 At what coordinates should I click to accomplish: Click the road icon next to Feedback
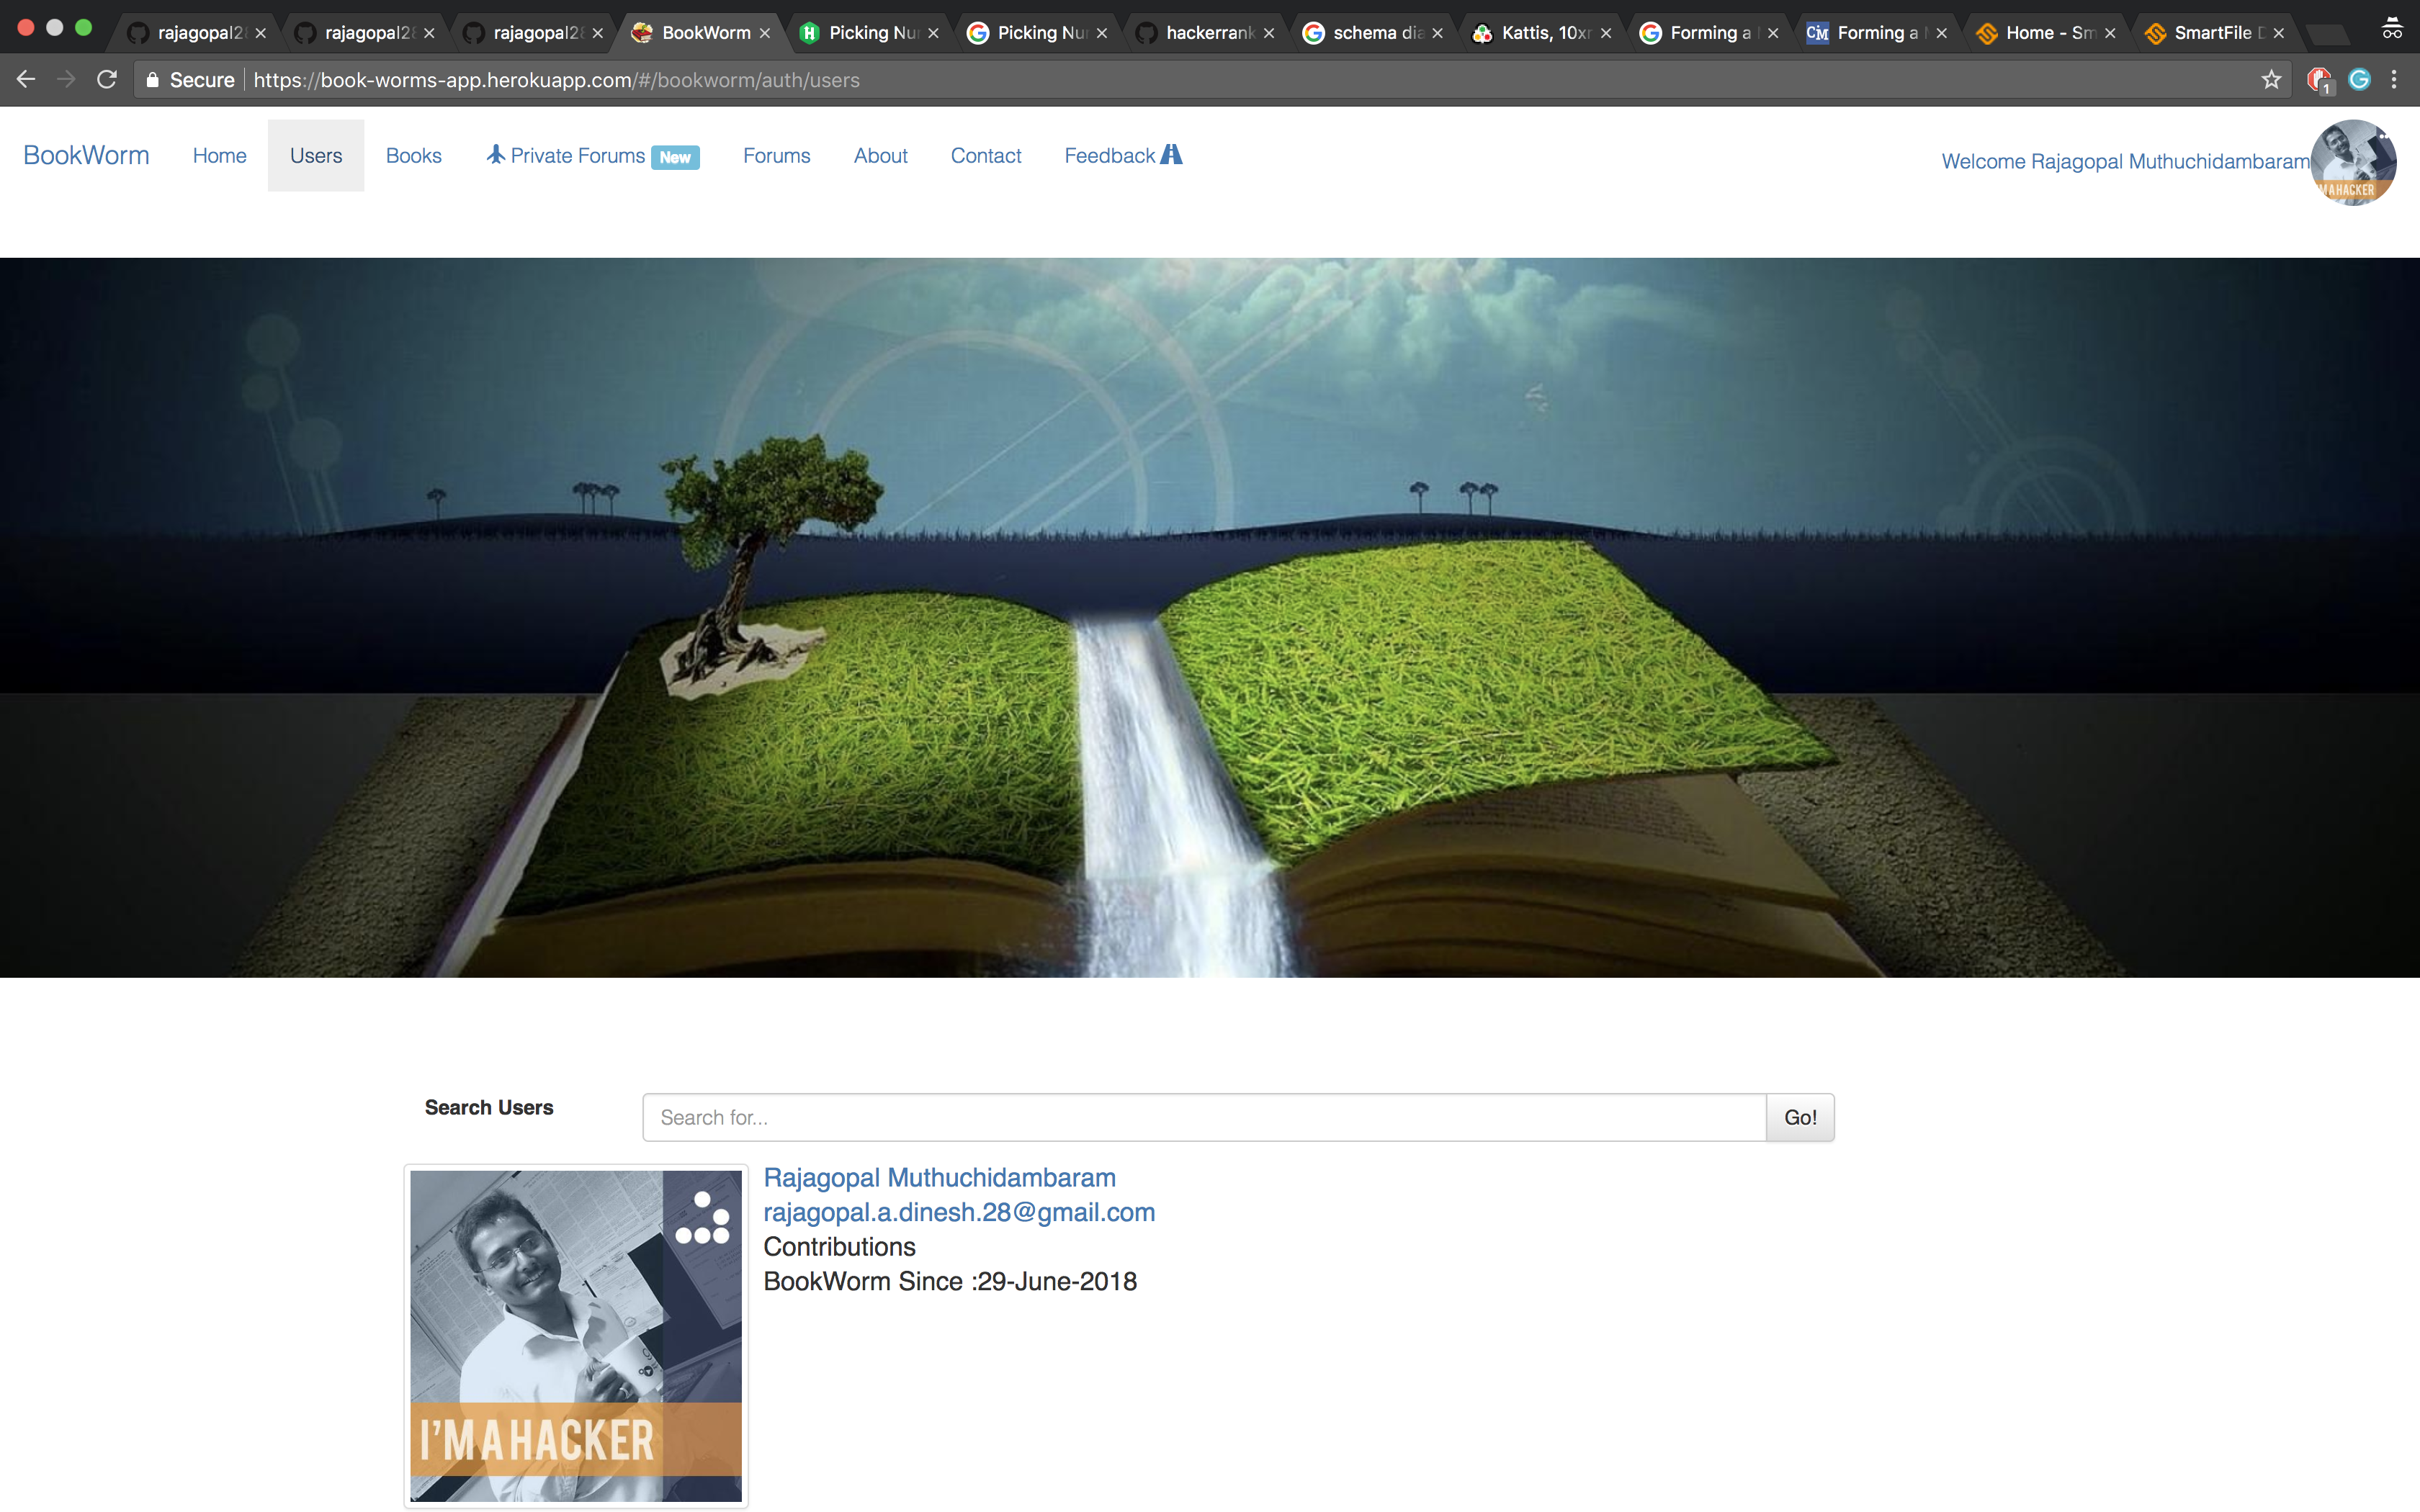[1171, 155]
